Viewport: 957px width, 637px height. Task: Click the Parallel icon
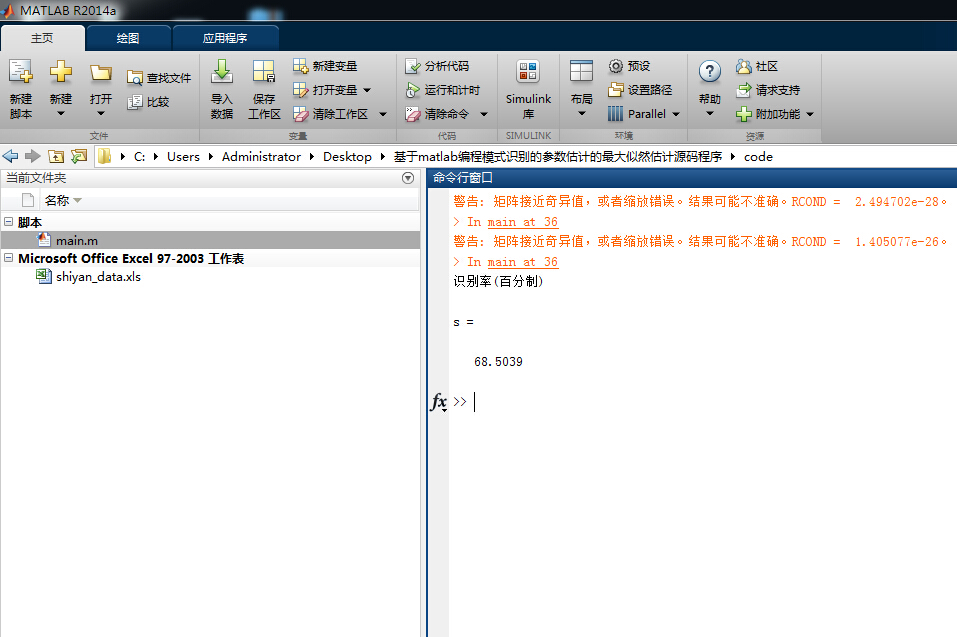tap(616, 114)
